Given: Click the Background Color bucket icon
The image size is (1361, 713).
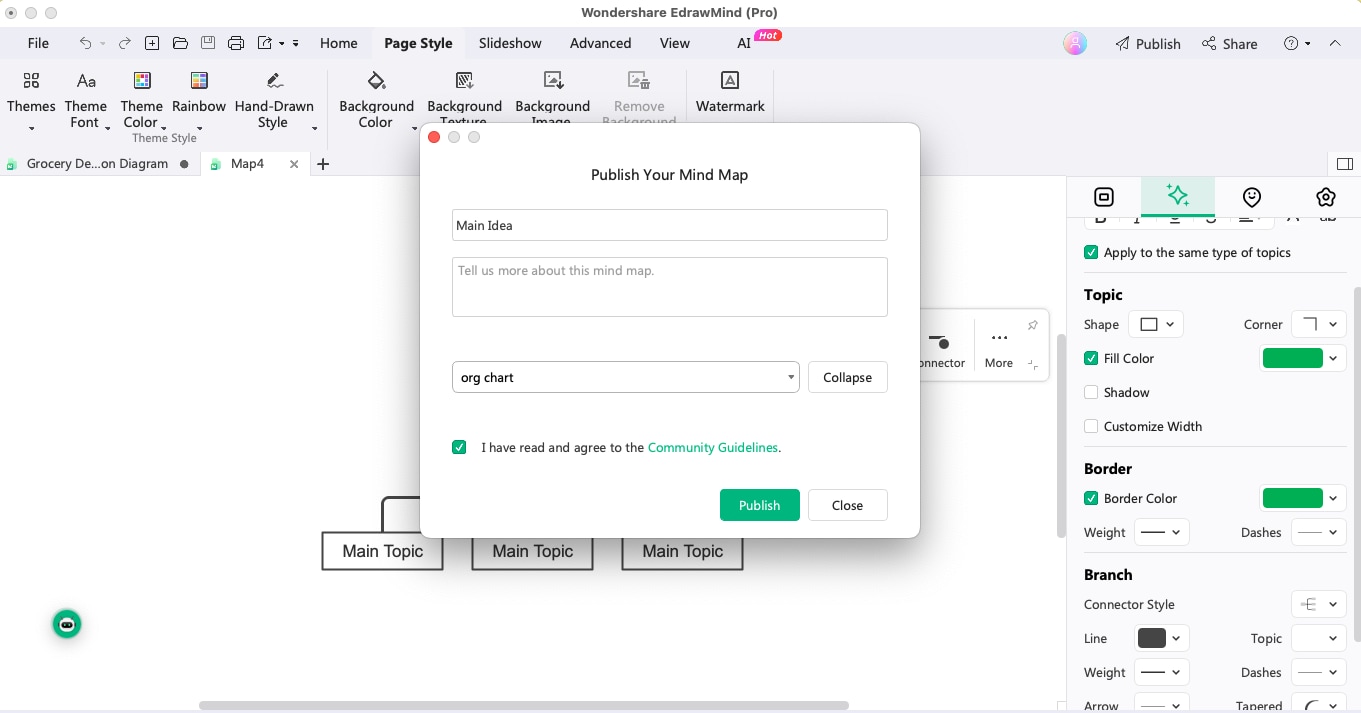Looking at the screenshot, I should [376, 81].
